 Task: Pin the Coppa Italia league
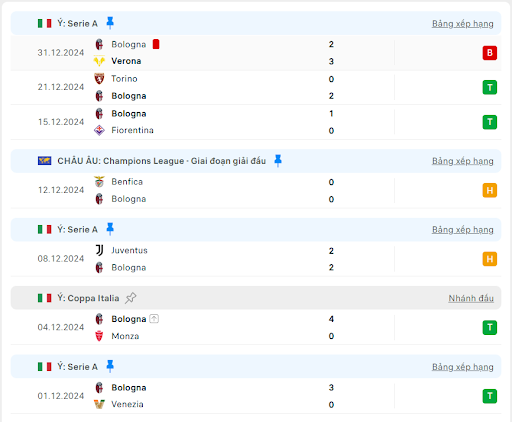point(130,298)
